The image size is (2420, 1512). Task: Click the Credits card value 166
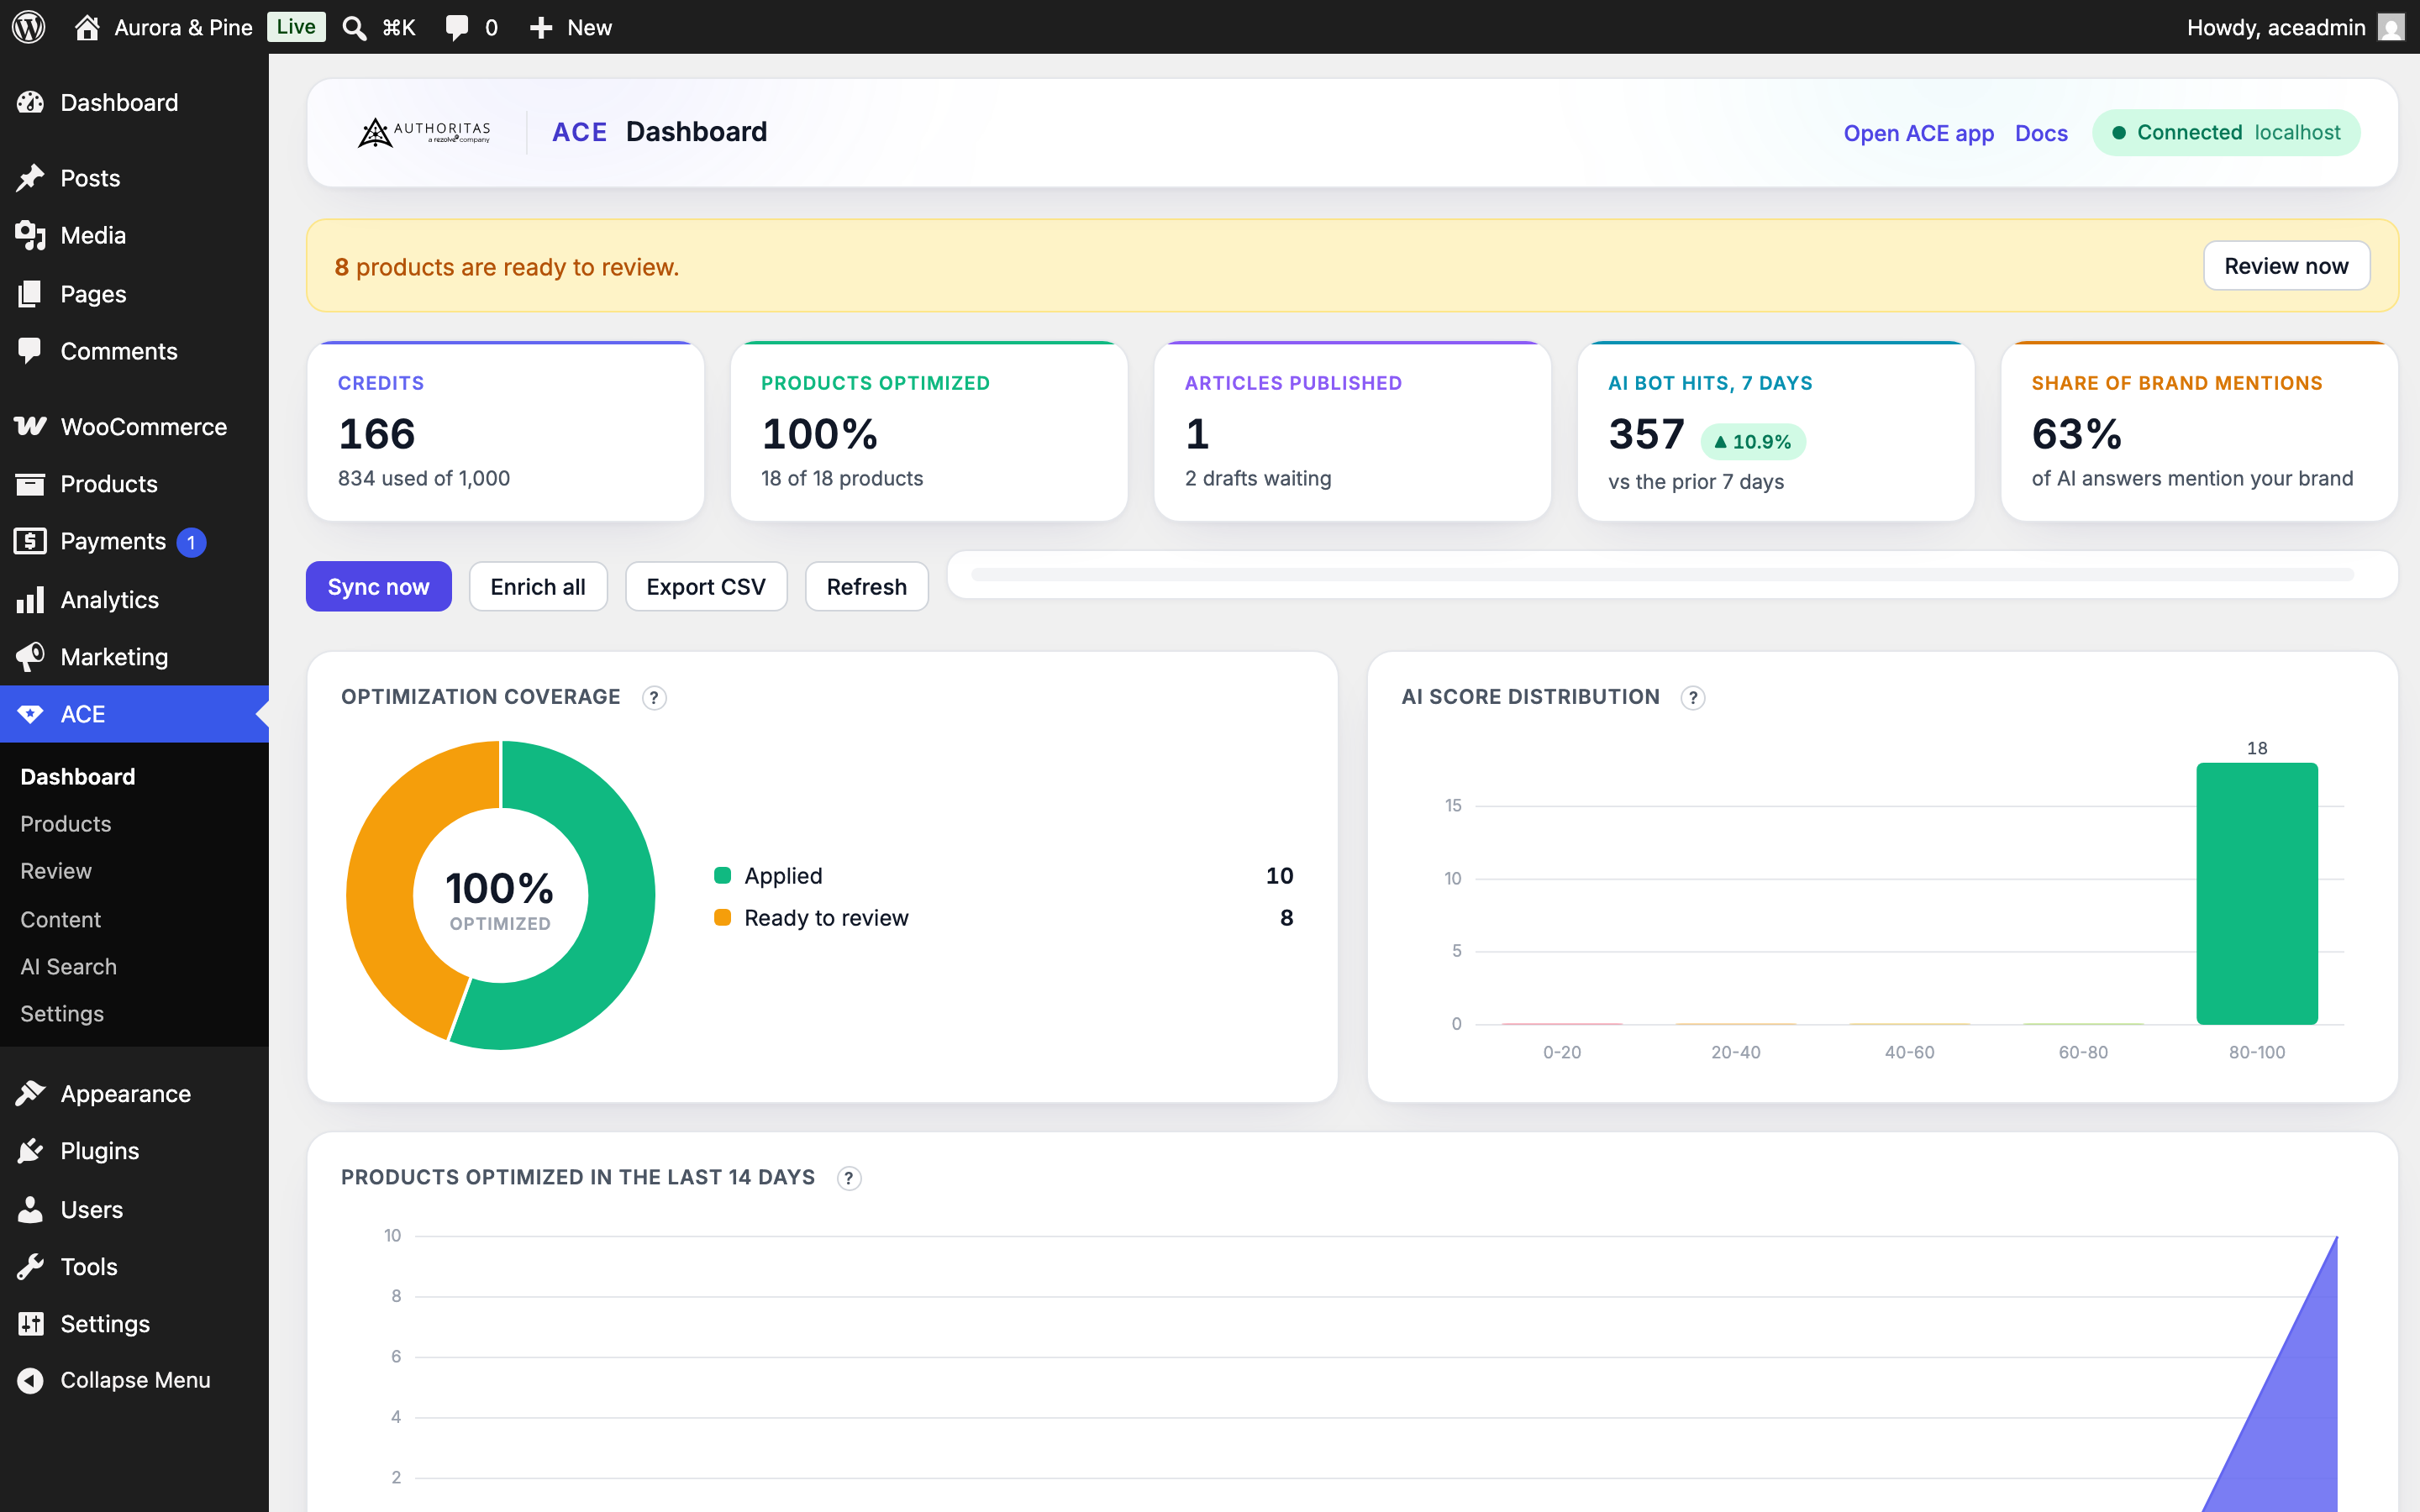coord(376,434)
